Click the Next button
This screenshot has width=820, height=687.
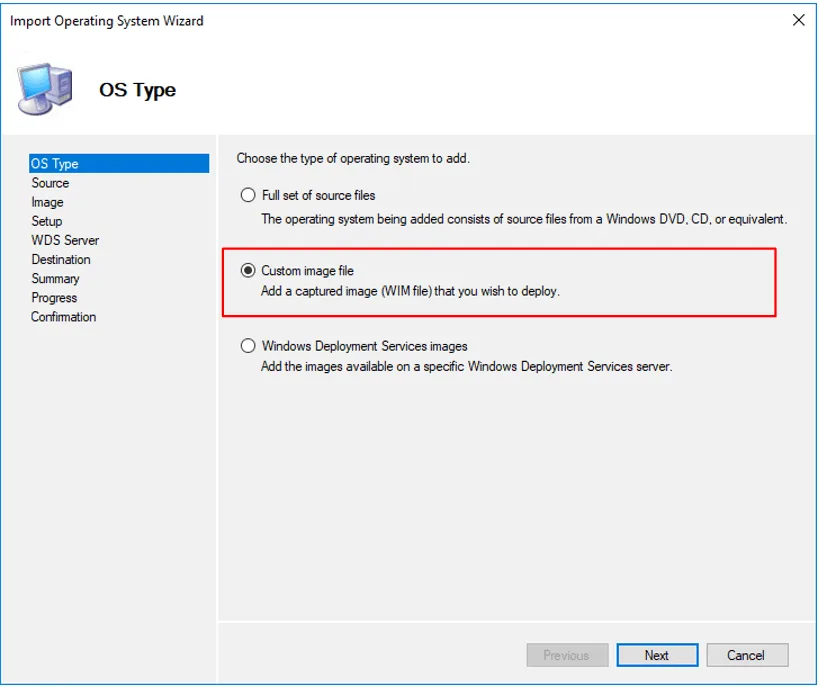pos(657,655)
